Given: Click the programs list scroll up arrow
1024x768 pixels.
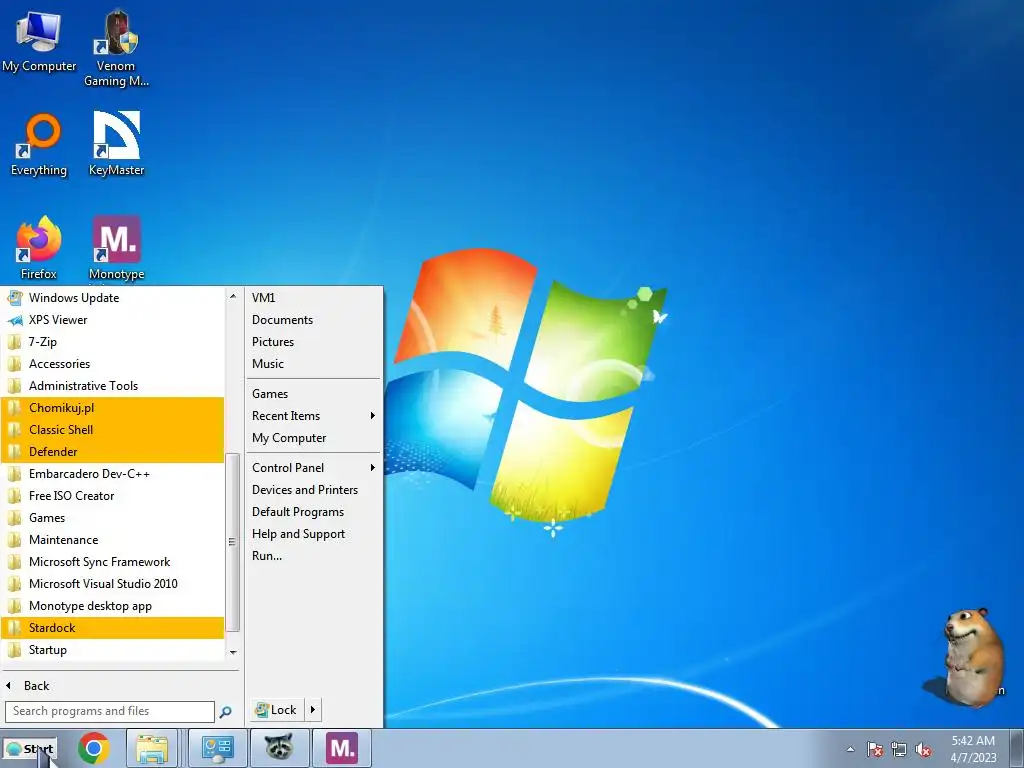Looking at the screenshot, I should pyautogui.click(x=232, y=296).
